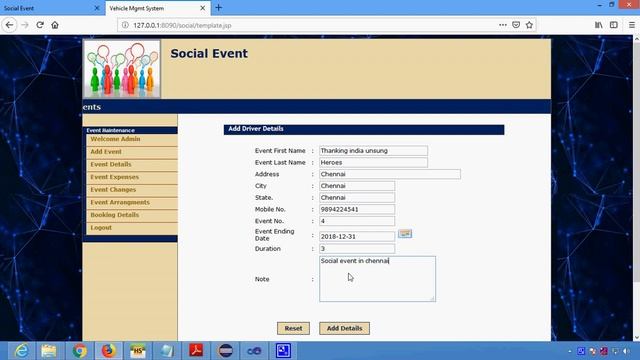Open the HS application in taskbar
Image resolution: width=640 pixels, height=360 pixels.
(138, 351)
